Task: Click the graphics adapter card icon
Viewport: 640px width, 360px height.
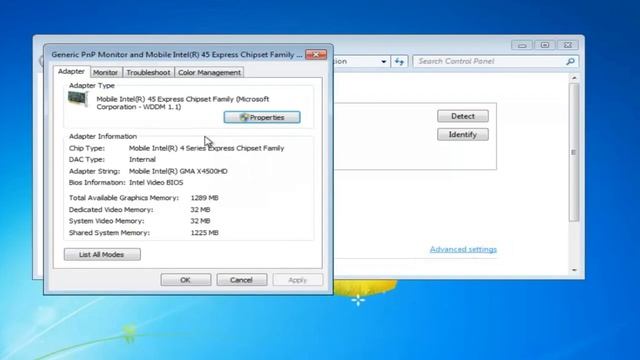Action: (x=78, y=99)
